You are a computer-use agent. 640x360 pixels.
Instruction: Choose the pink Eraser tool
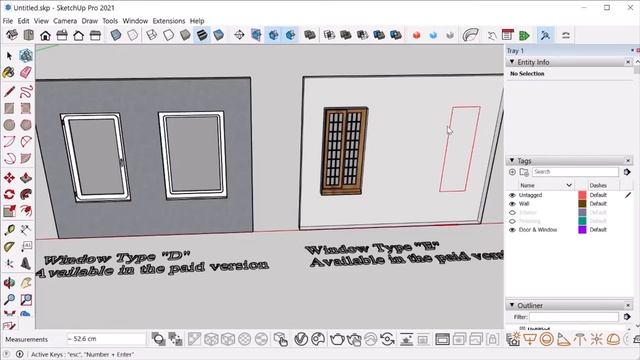pos(26,73)
